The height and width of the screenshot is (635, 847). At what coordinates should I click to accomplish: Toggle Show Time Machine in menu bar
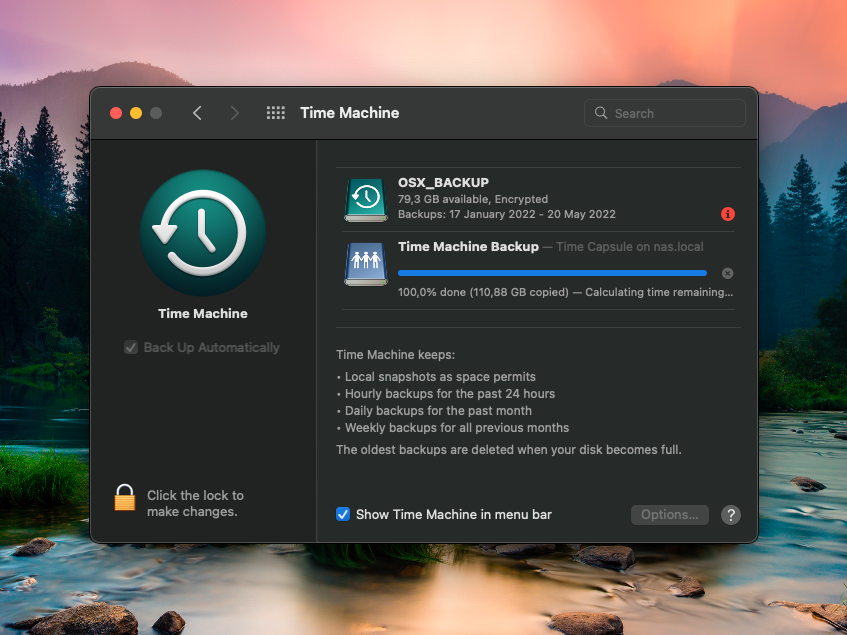343,514
